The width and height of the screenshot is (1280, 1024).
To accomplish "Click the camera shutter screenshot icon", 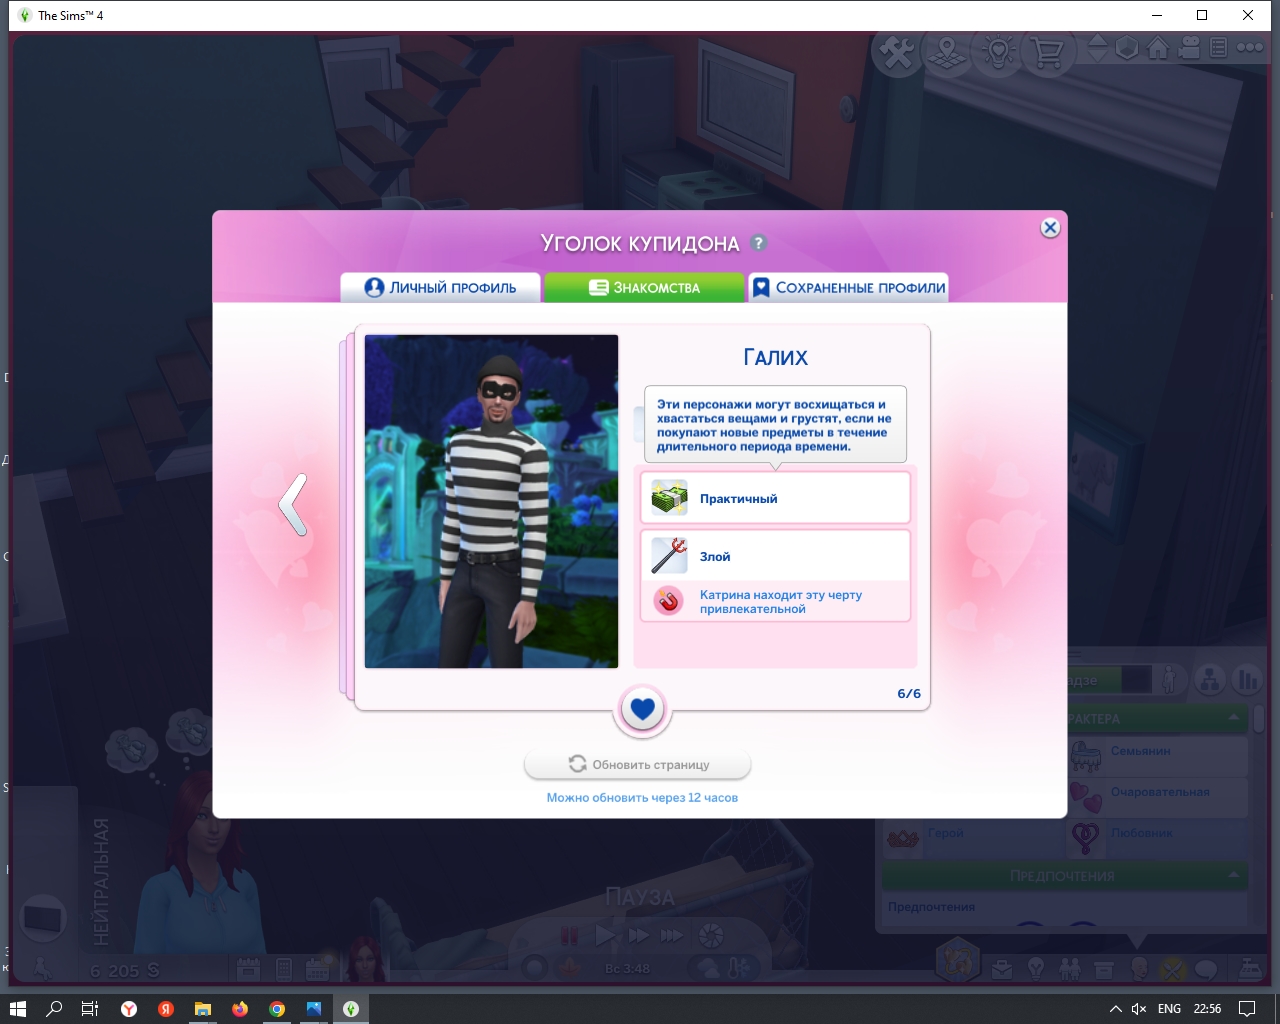I will (711, 936).
